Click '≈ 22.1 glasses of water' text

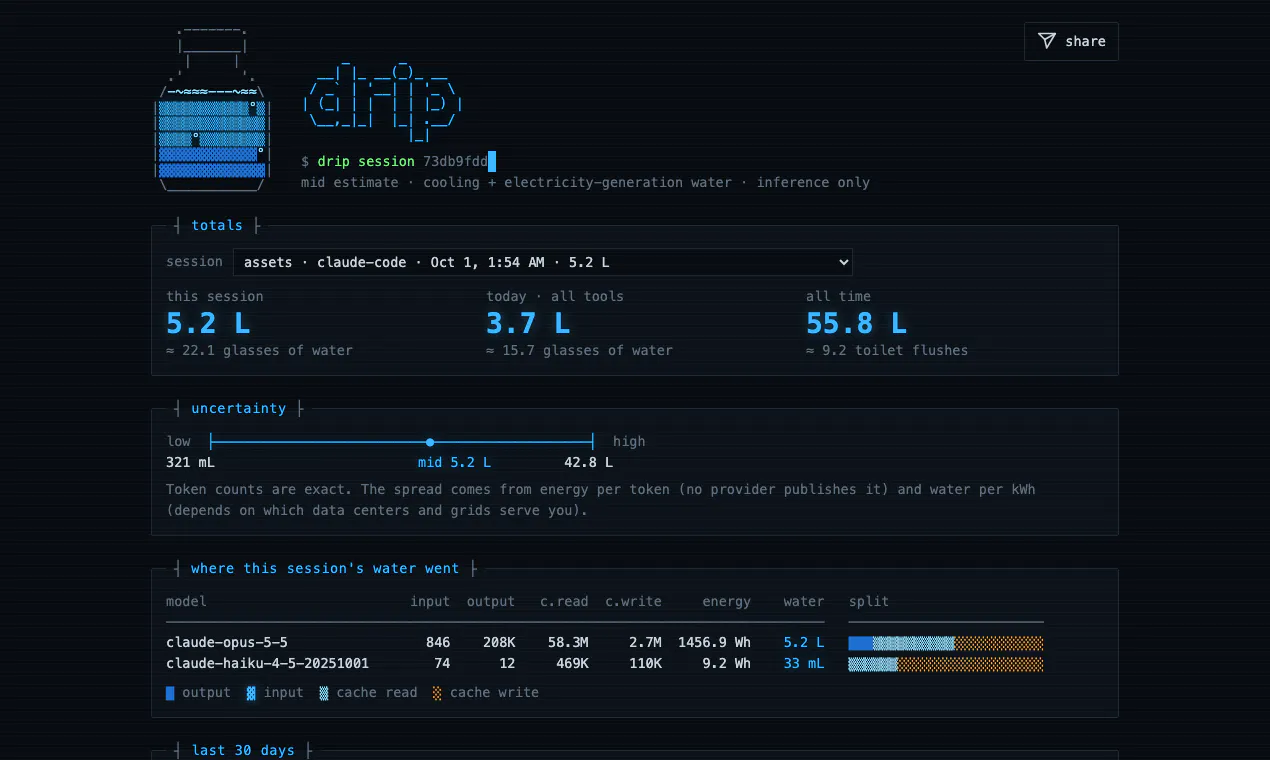(x=259, y=351)
